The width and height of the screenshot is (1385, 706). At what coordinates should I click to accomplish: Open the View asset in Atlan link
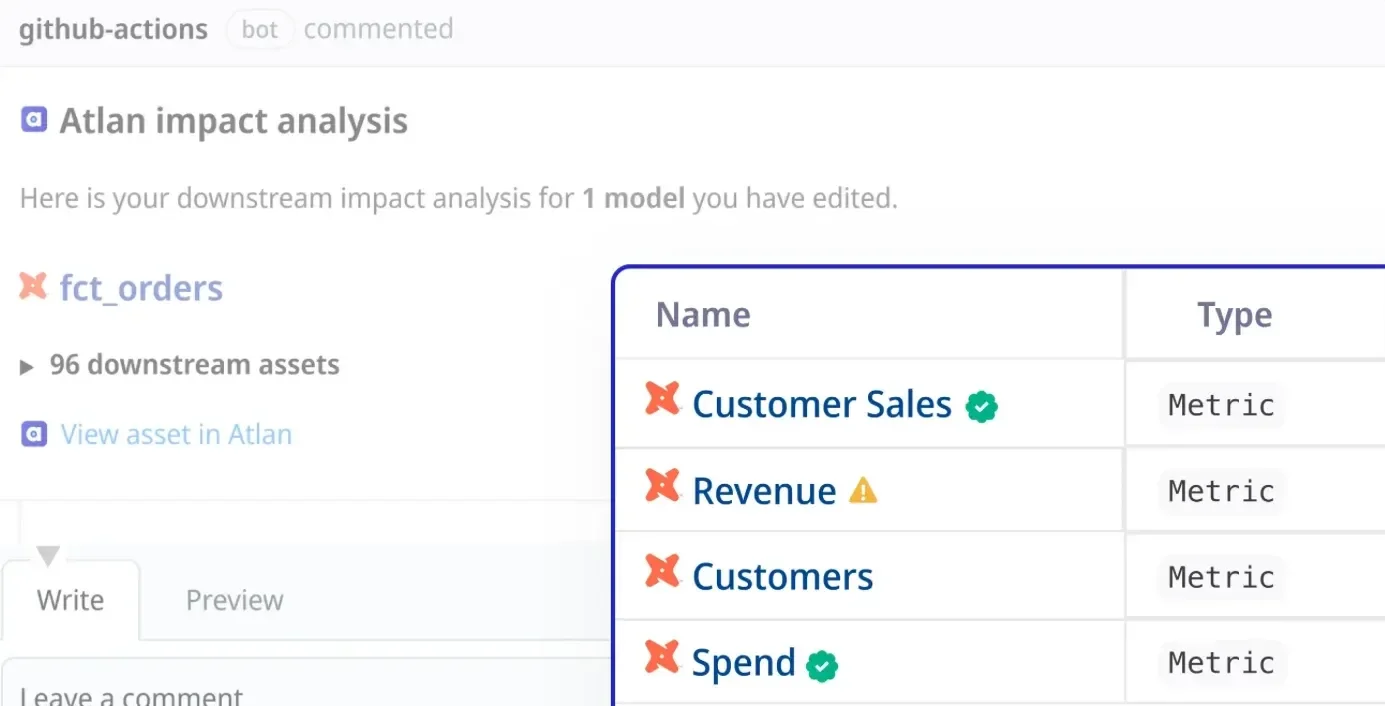(x=175, y=433)
